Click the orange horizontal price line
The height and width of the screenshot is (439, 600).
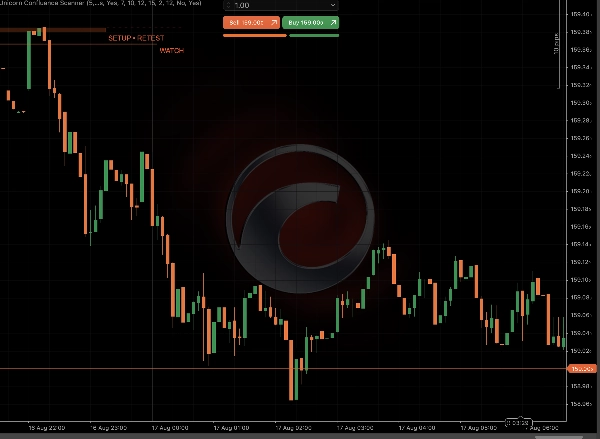(x=283, y=369)
